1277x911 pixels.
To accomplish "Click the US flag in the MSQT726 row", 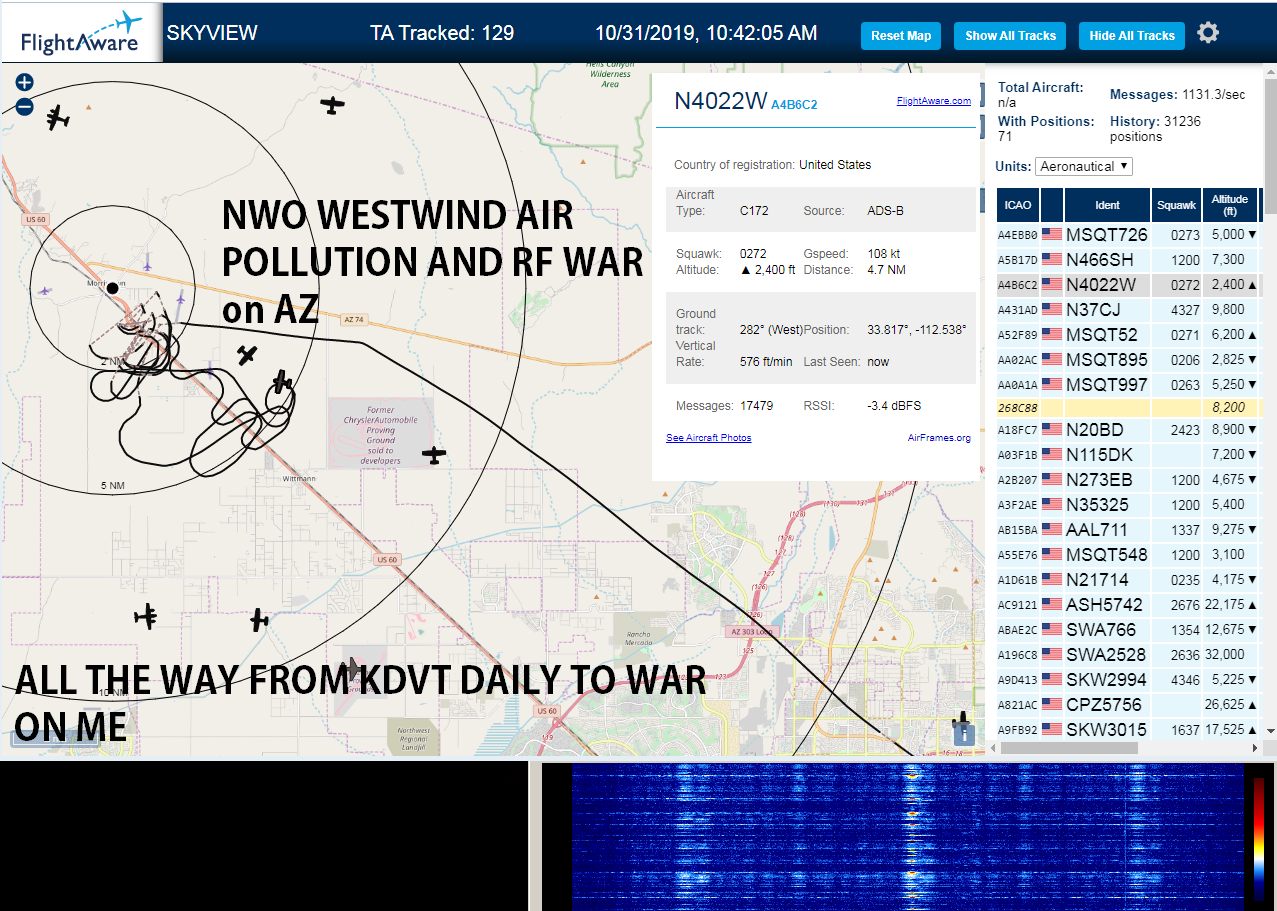I will coord(1051,235).
